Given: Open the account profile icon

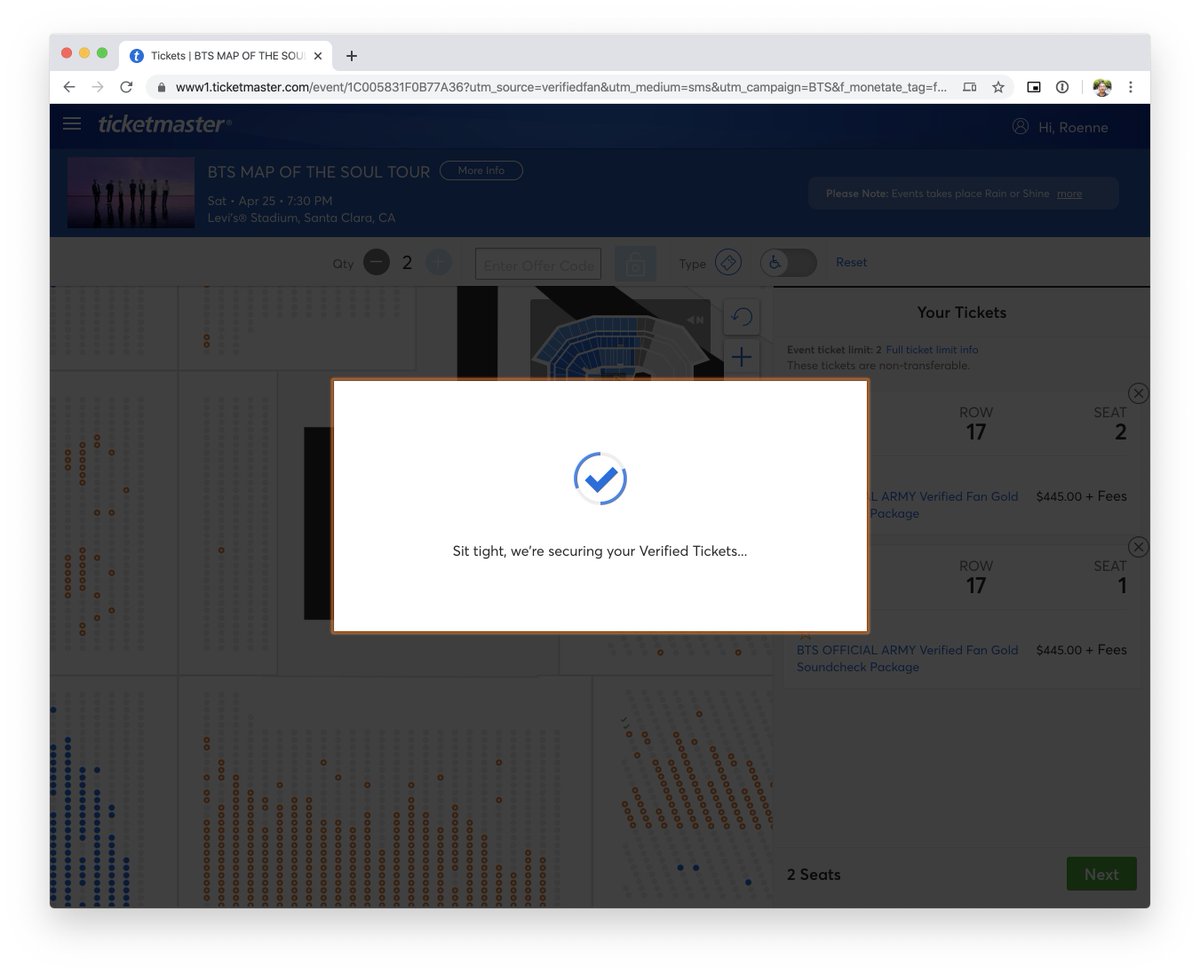Looking at the screenshot, I should pyautogui.click(x=1020, y=127).
